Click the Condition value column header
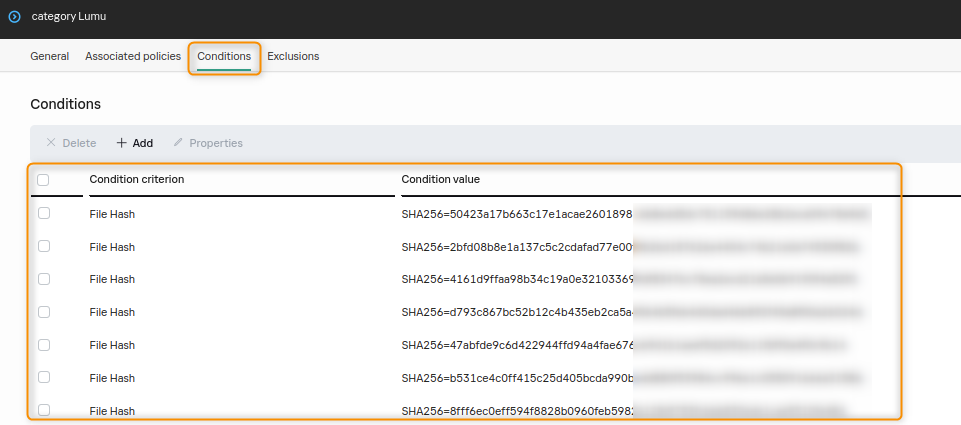Image resolution: width=961 pixels, height=425 pixels. click(x=440, y=179)
